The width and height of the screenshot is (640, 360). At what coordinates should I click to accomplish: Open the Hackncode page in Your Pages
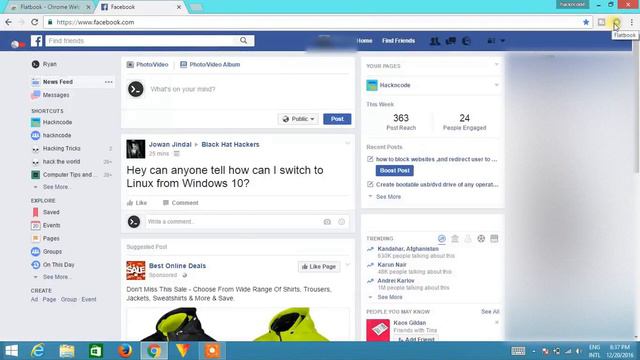(395, 85)
